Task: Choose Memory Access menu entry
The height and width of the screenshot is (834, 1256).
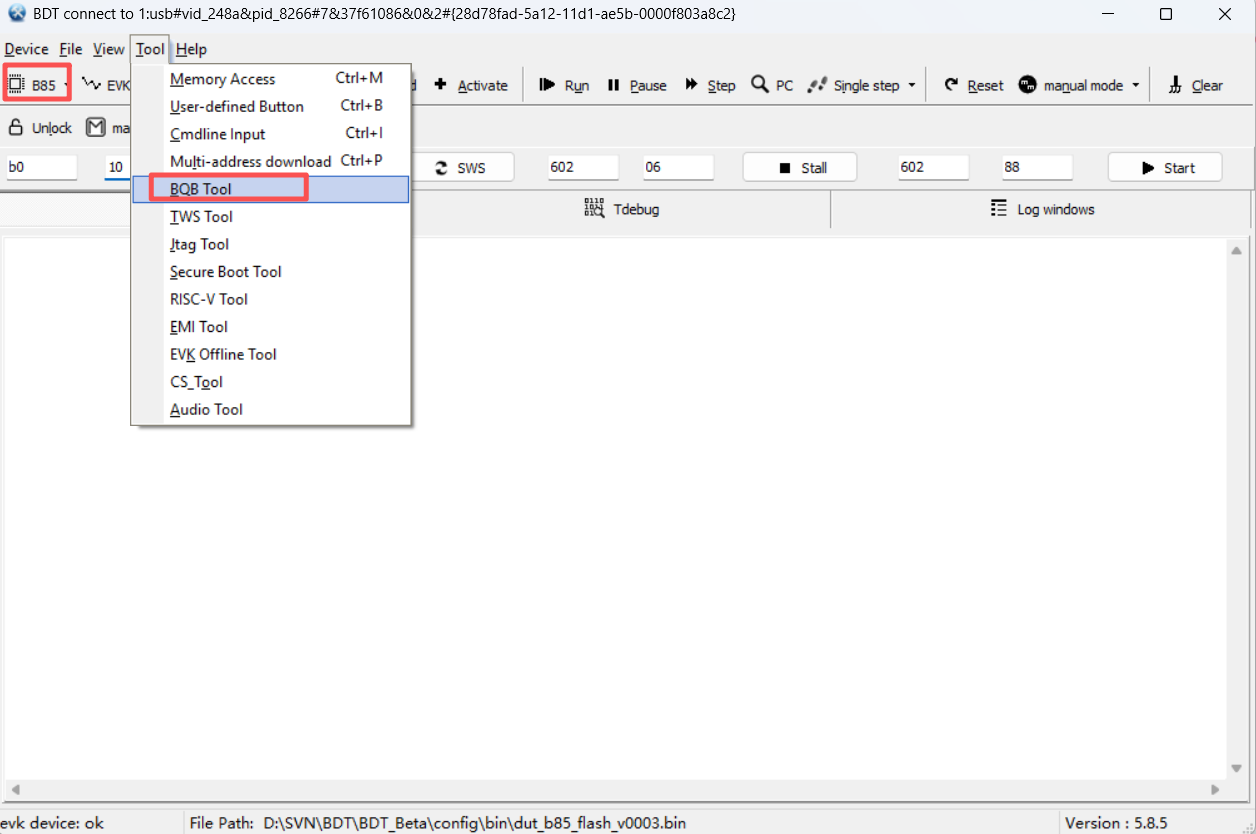Action: 222,79
